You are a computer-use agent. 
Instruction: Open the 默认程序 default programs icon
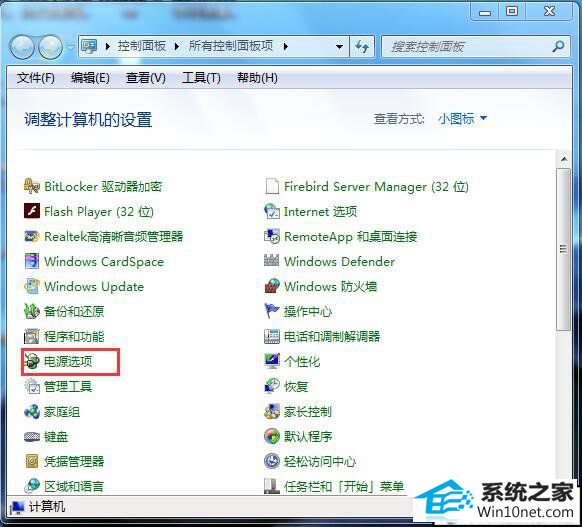tap(272, 436)
